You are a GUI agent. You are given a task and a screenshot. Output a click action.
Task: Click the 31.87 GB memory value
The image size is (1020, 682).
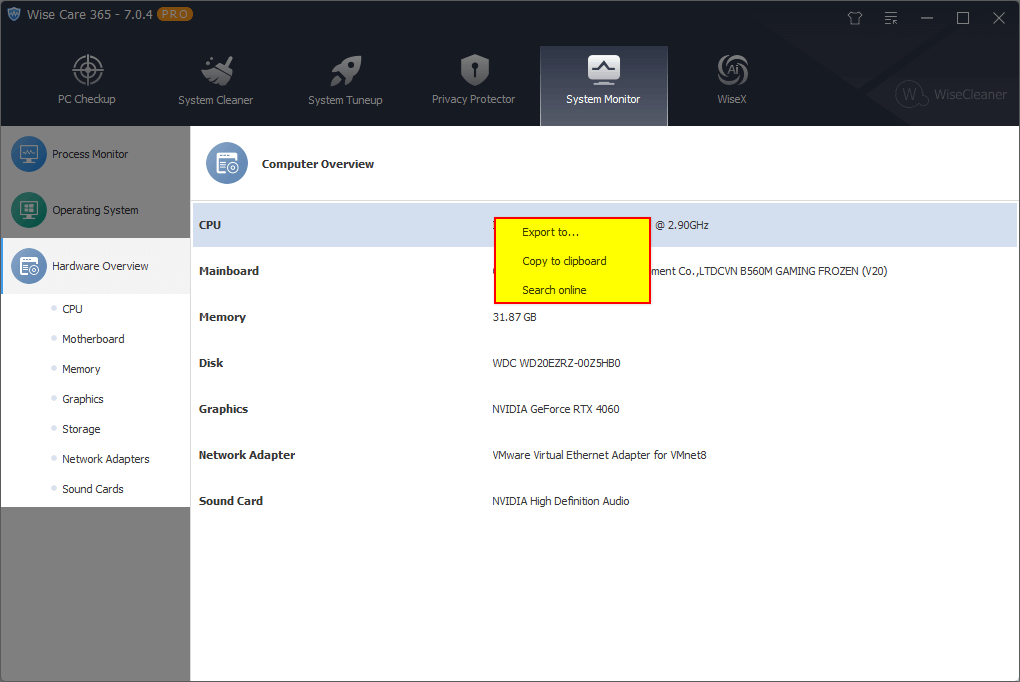[x=515, y=317]
